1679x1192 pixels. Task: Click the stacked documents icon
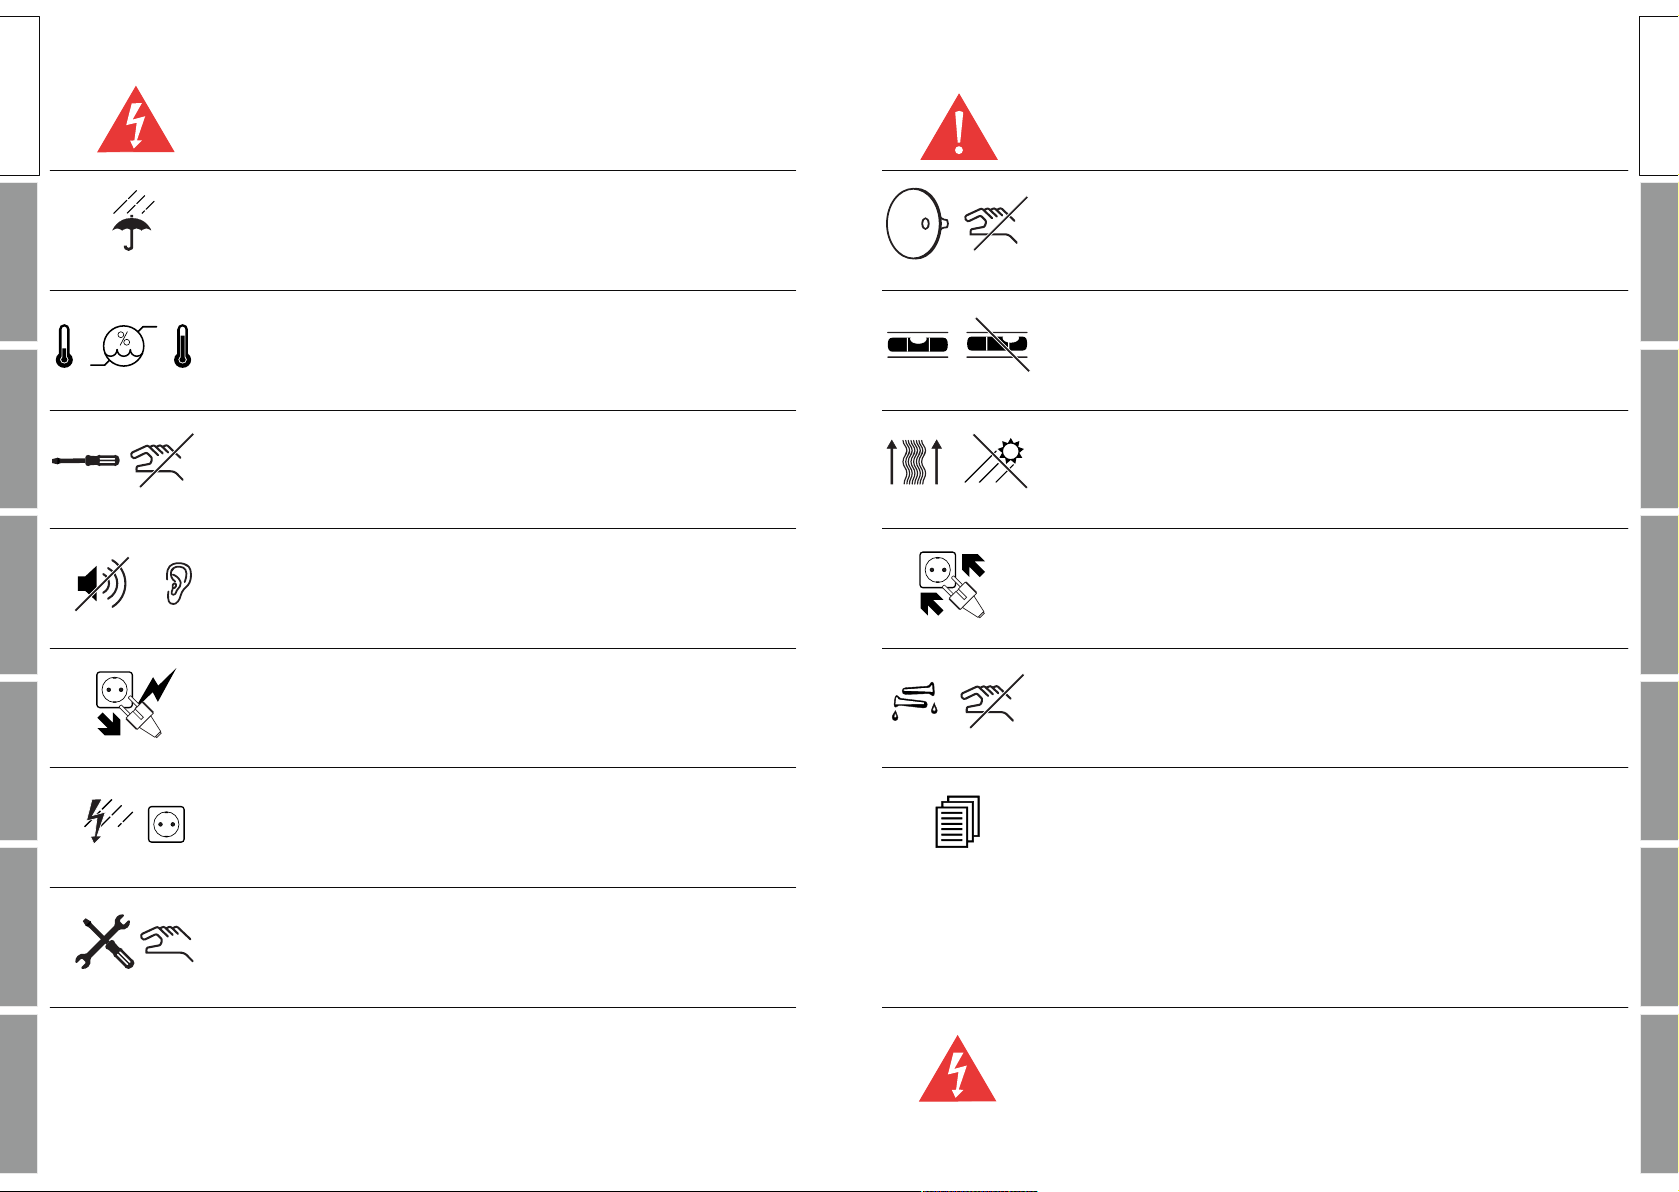(x=958, y=822)
